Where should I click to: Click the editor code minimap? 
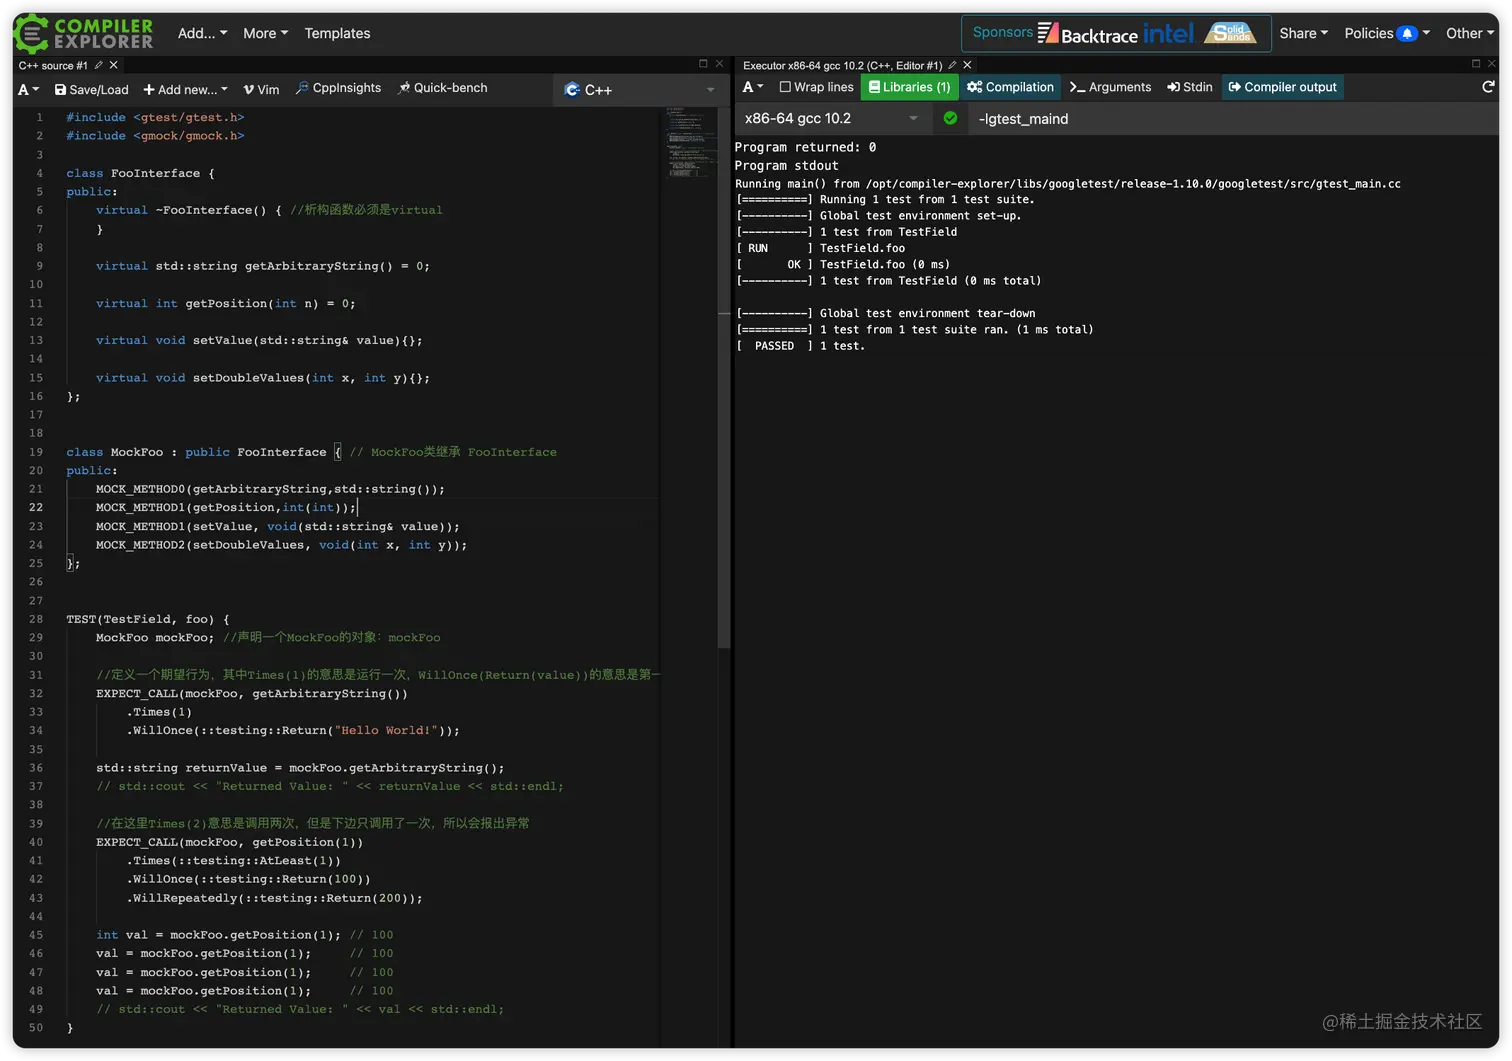pyautogui.click(x=689, y=143)
